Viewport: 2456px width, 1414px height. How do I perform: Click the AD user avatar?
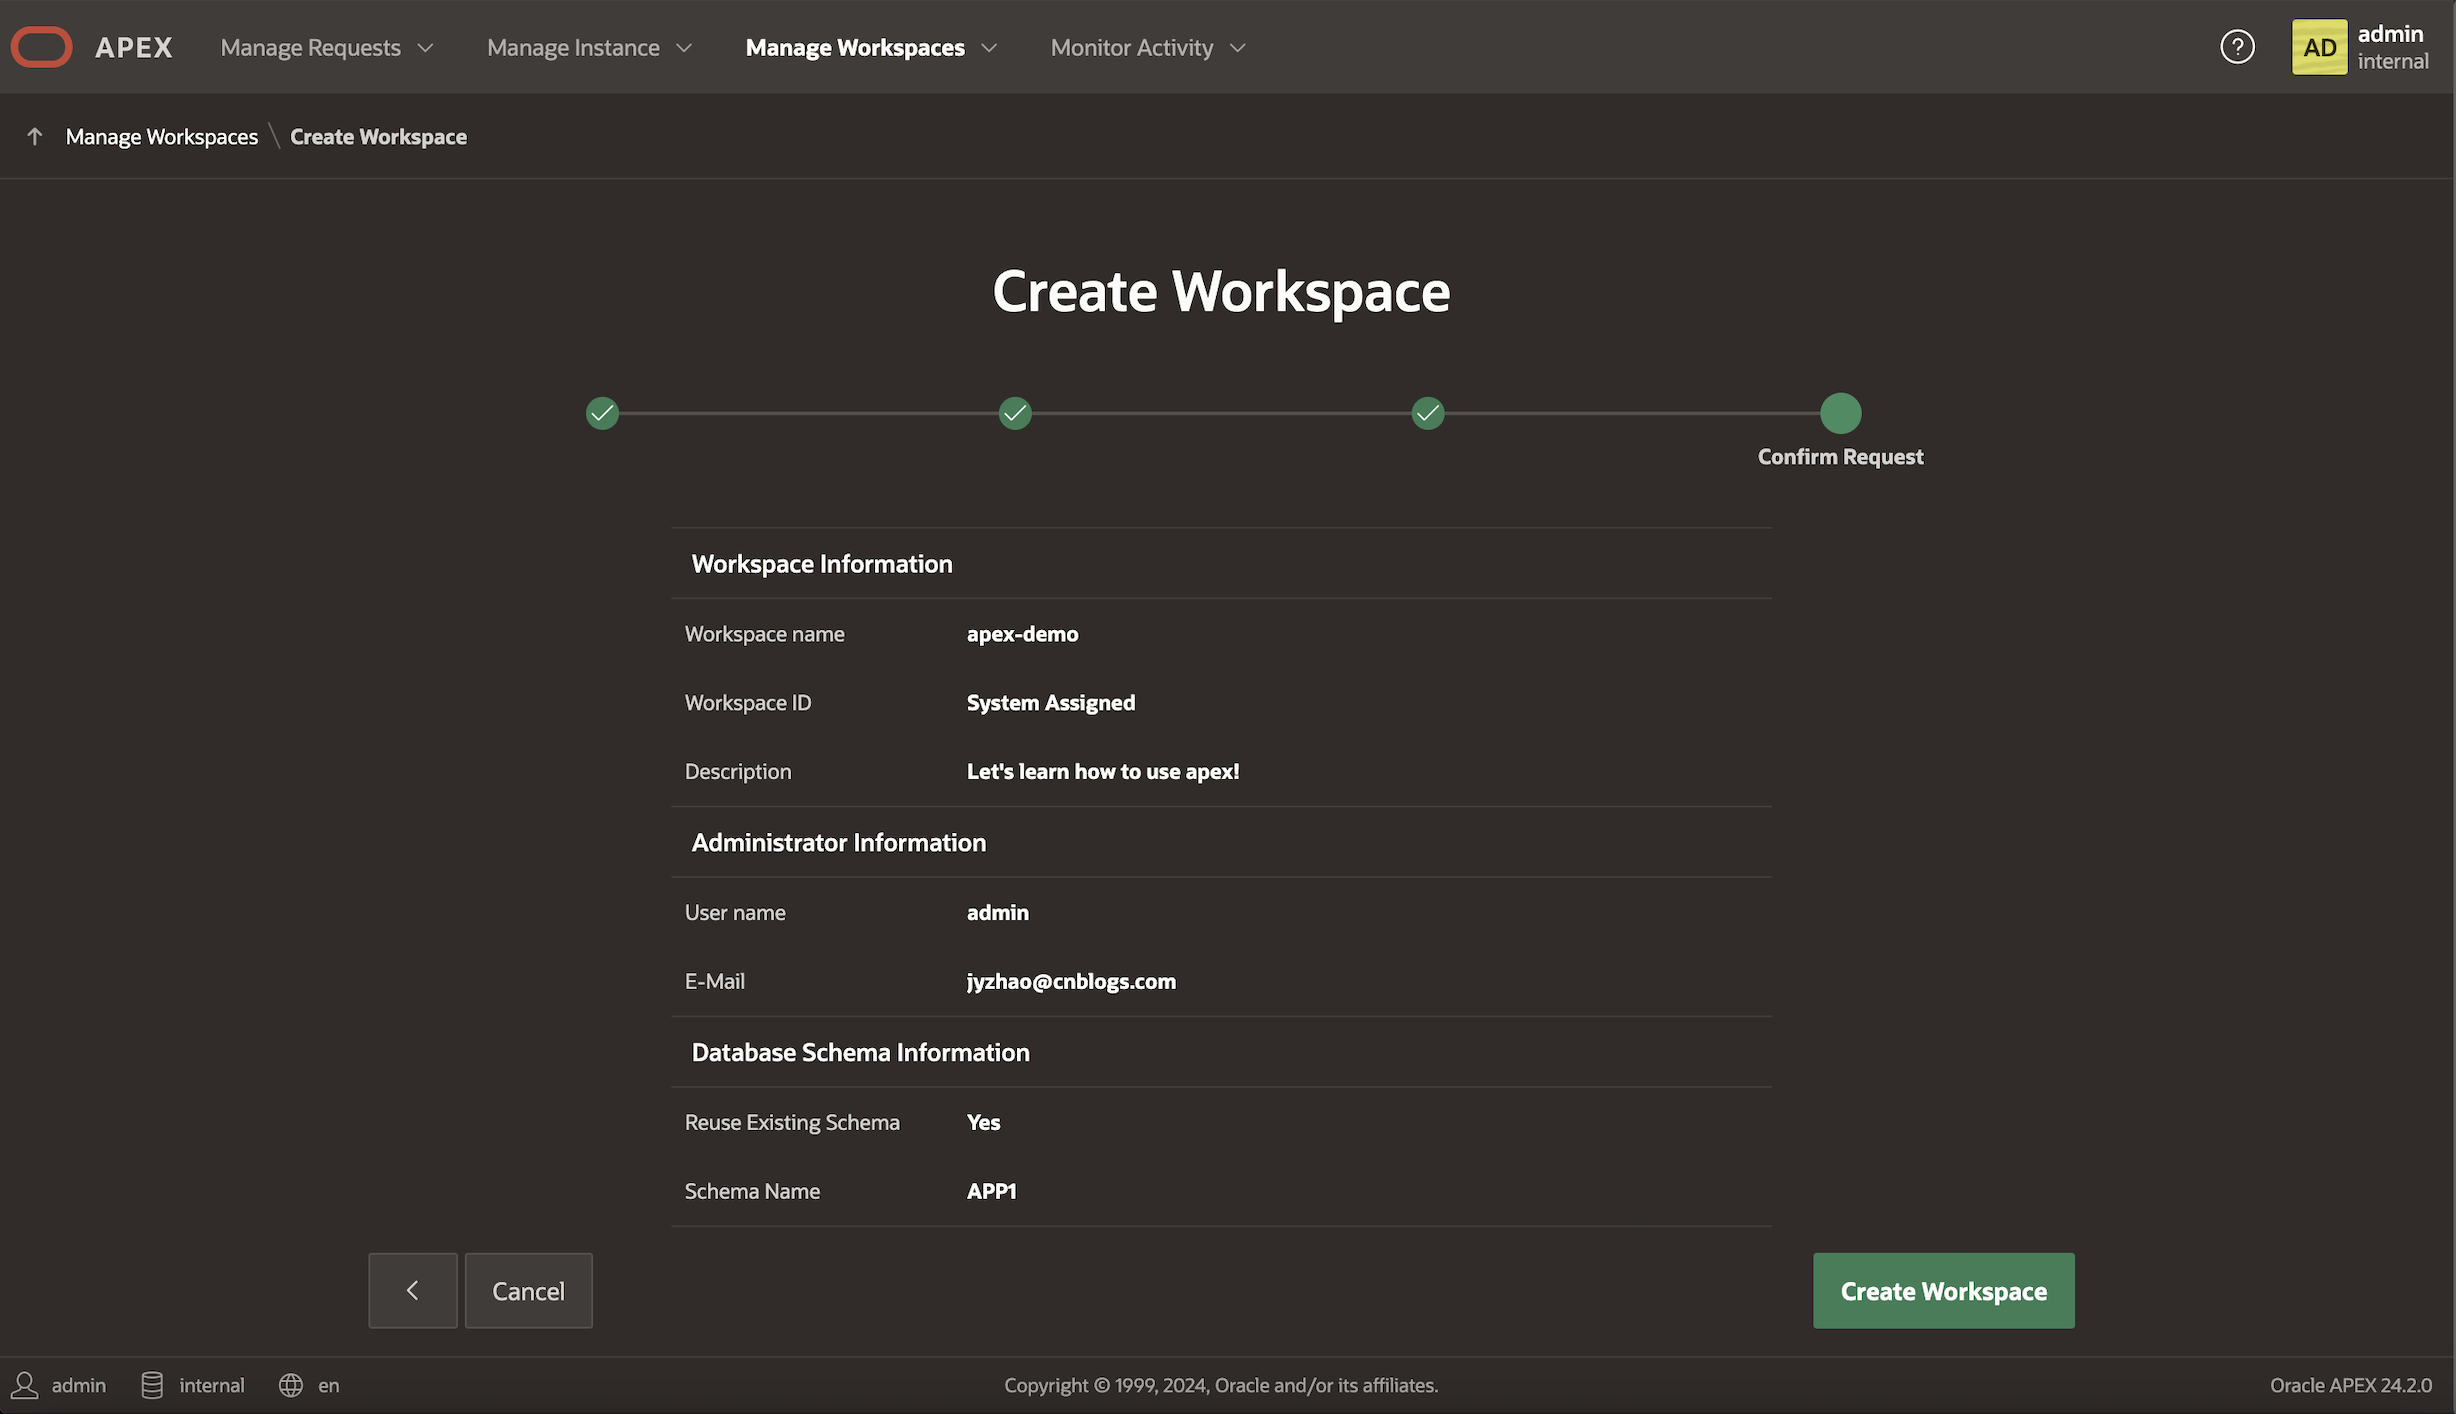tap(2318, 47)
